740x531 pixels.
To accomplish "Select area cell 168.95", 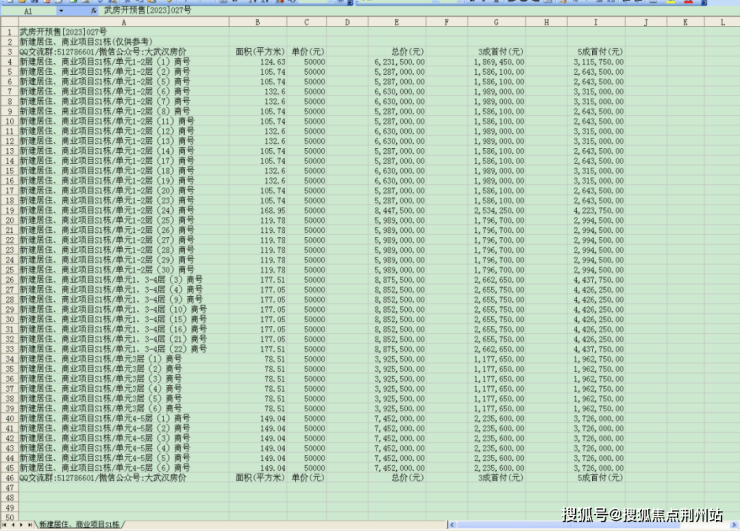I will click(x=258, y=211).
